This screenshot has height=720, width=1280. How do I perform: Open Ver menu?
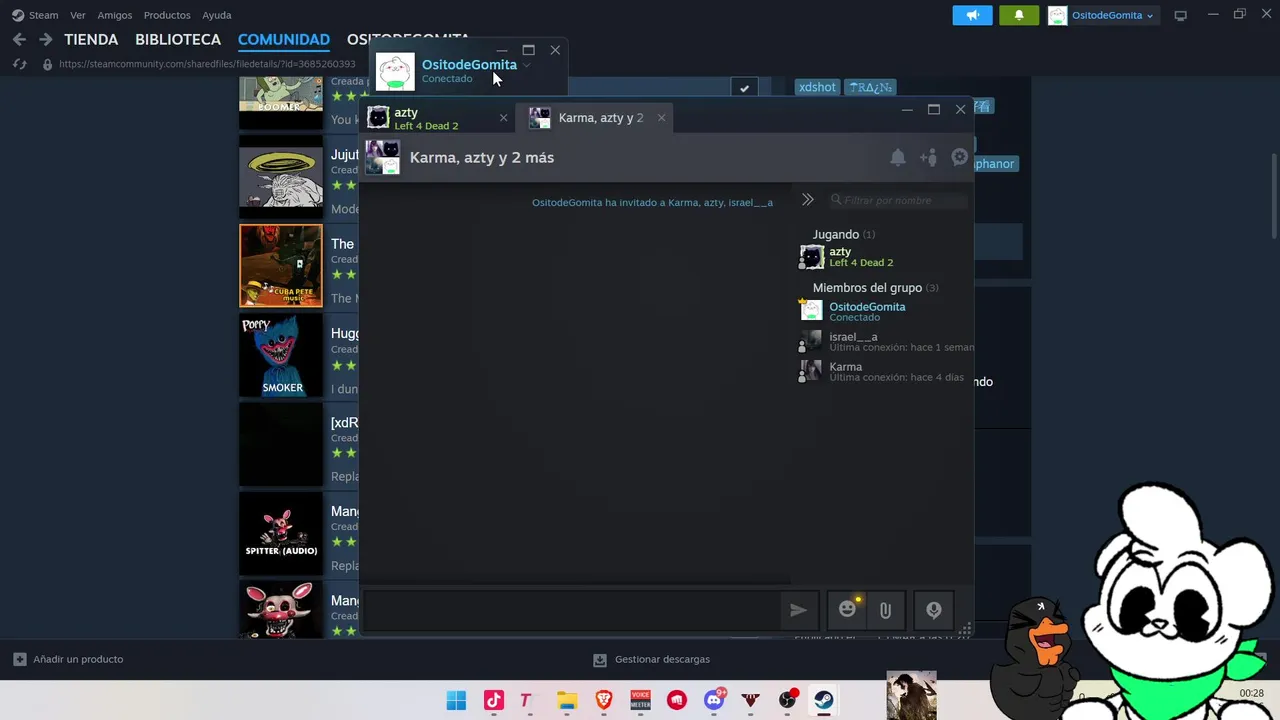pyautogui.click(x=78, y=15)
